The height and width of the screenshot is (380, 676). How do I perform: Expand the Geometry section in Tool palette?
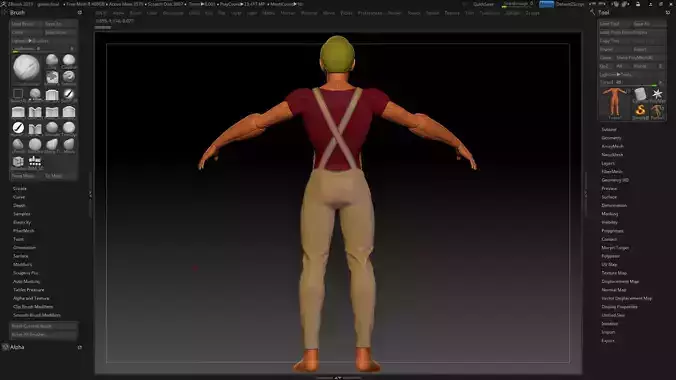coord(611,138)
